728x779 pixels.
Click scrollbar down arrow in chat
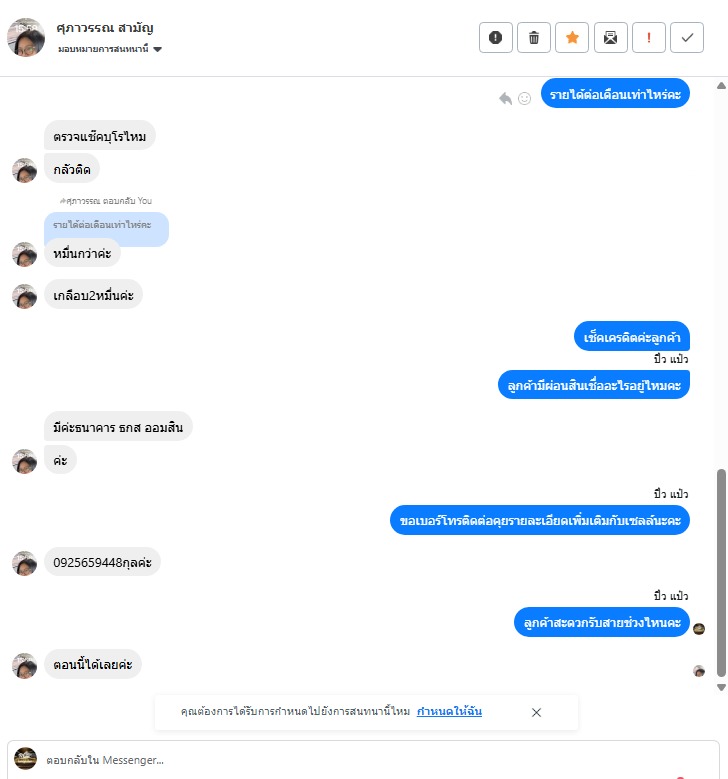722,688
